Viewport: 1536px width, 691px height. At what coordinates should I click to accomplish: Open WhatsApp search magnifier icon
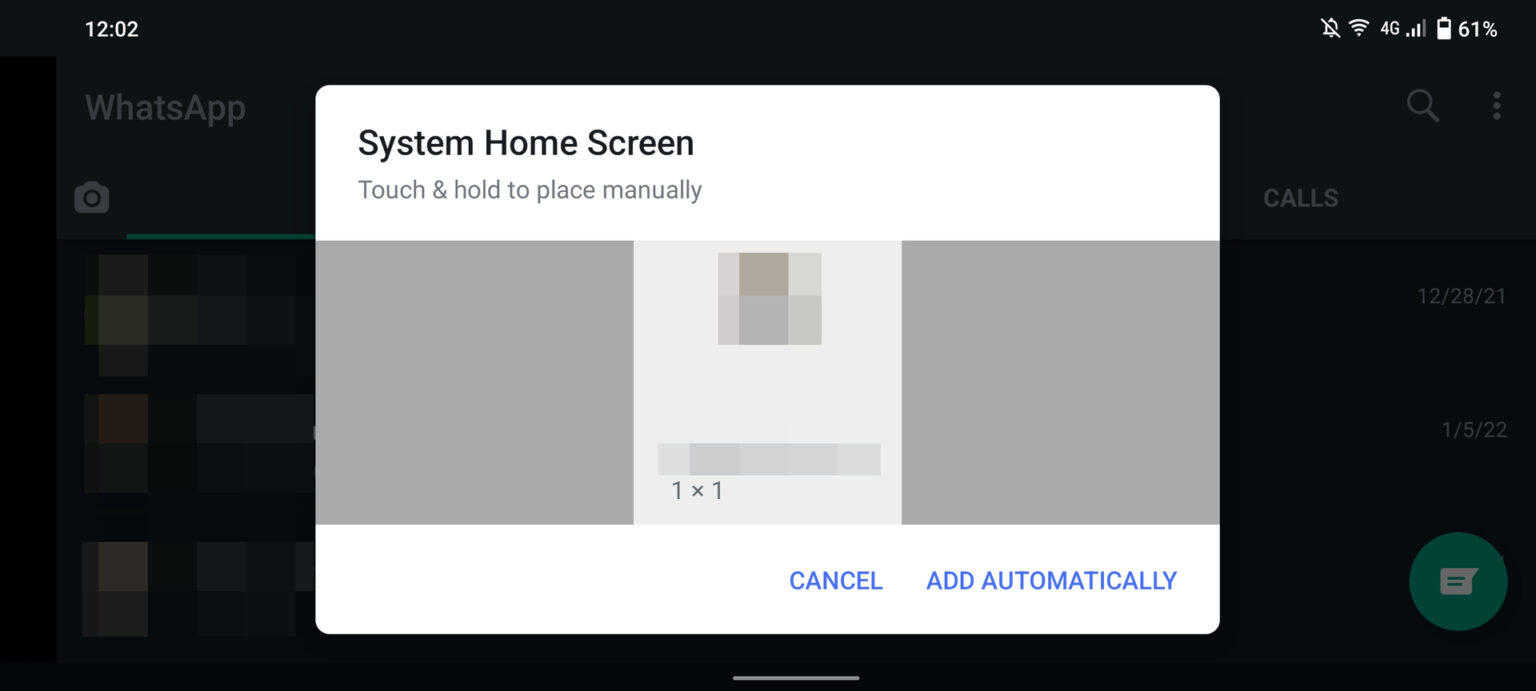click(1422, 106)
